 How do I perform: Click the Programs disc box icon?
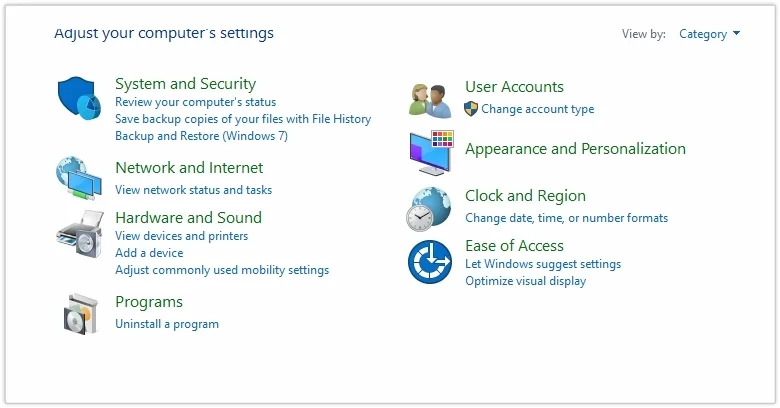(x=80, y=312)
